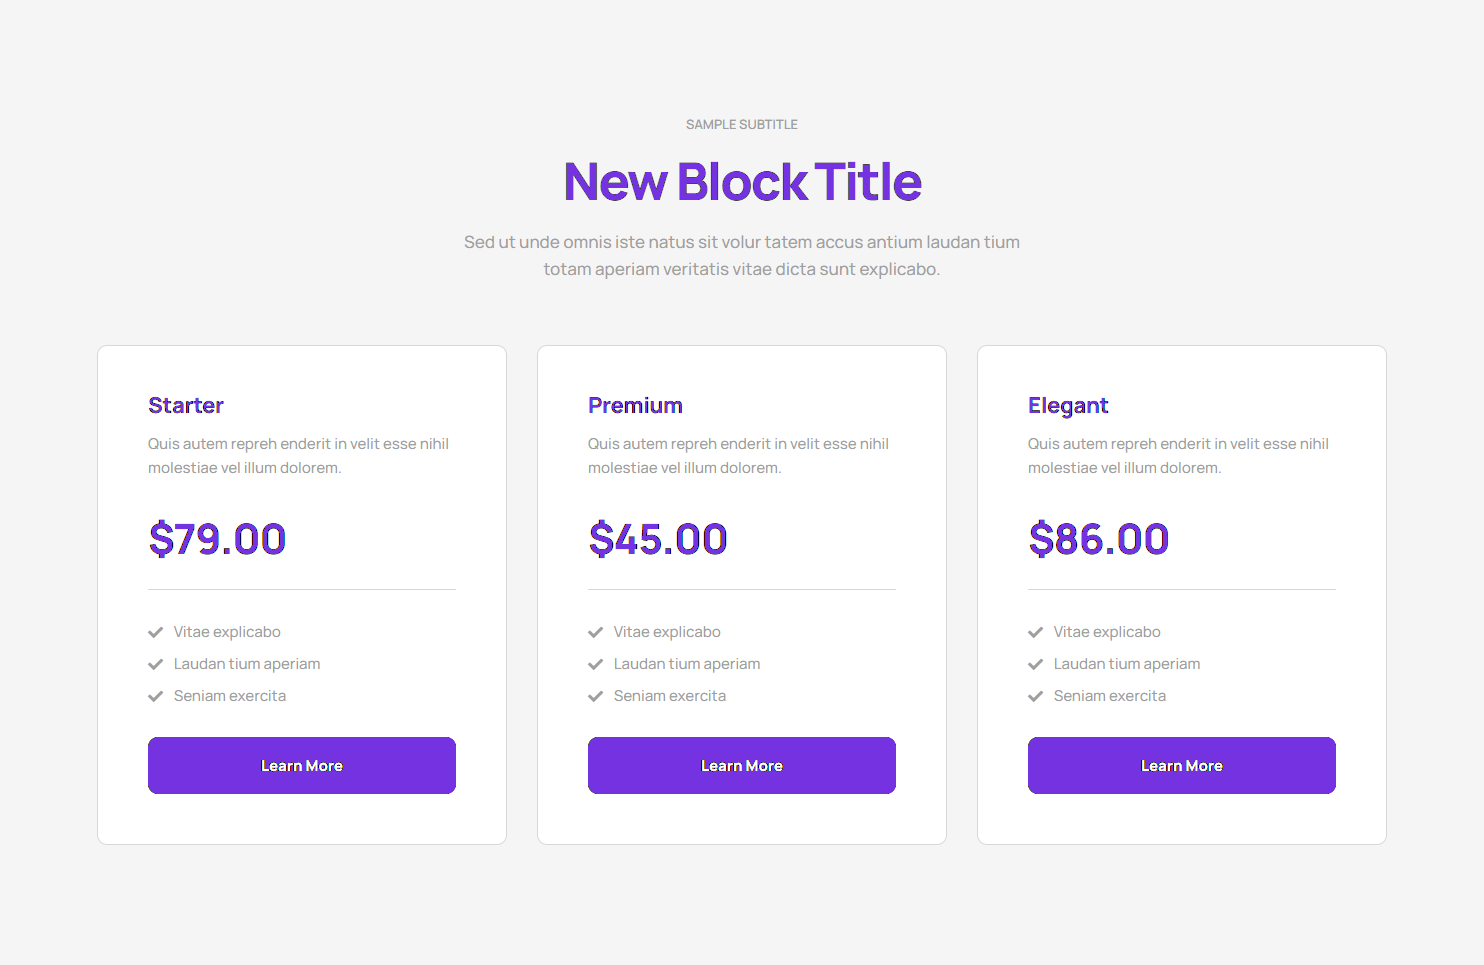
Task: Click the New Block Title heading
Action: coord(742,182)
